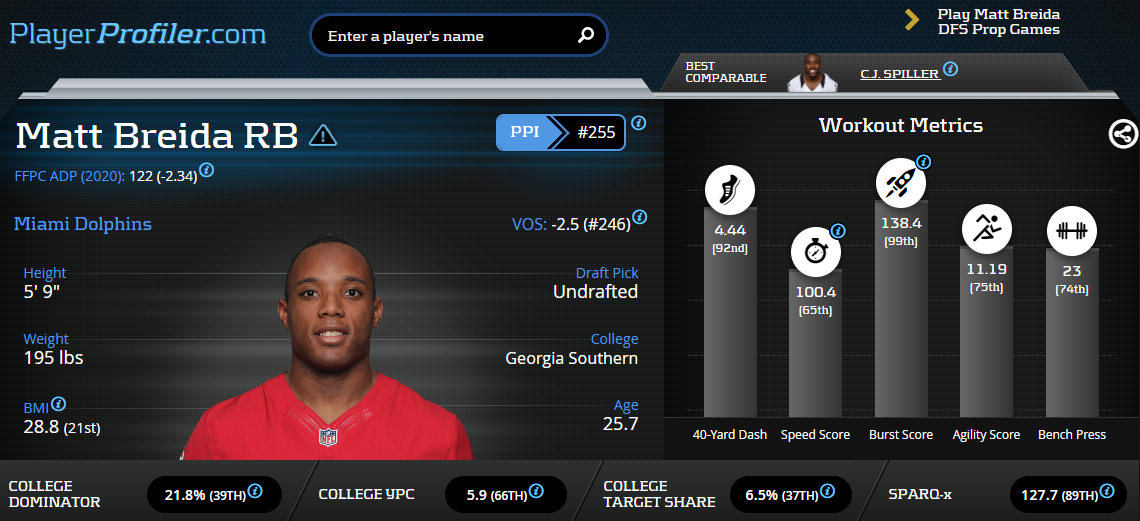Click the Agility Score runner icon
The image size is (1140, 521).
coord(987,227)
